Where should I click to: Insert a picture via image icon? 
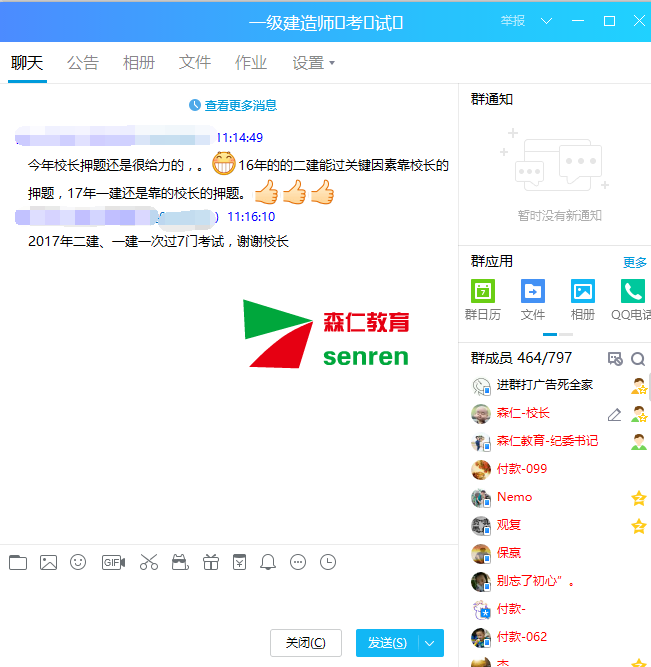click(48, 562)
